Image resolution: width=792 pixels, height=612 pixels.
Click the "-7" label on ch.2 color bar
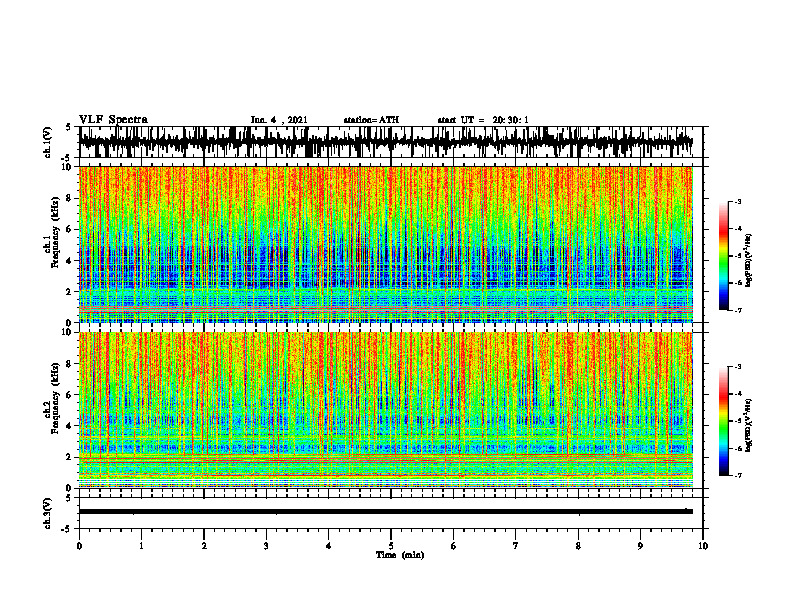click(x=738, y=475)
